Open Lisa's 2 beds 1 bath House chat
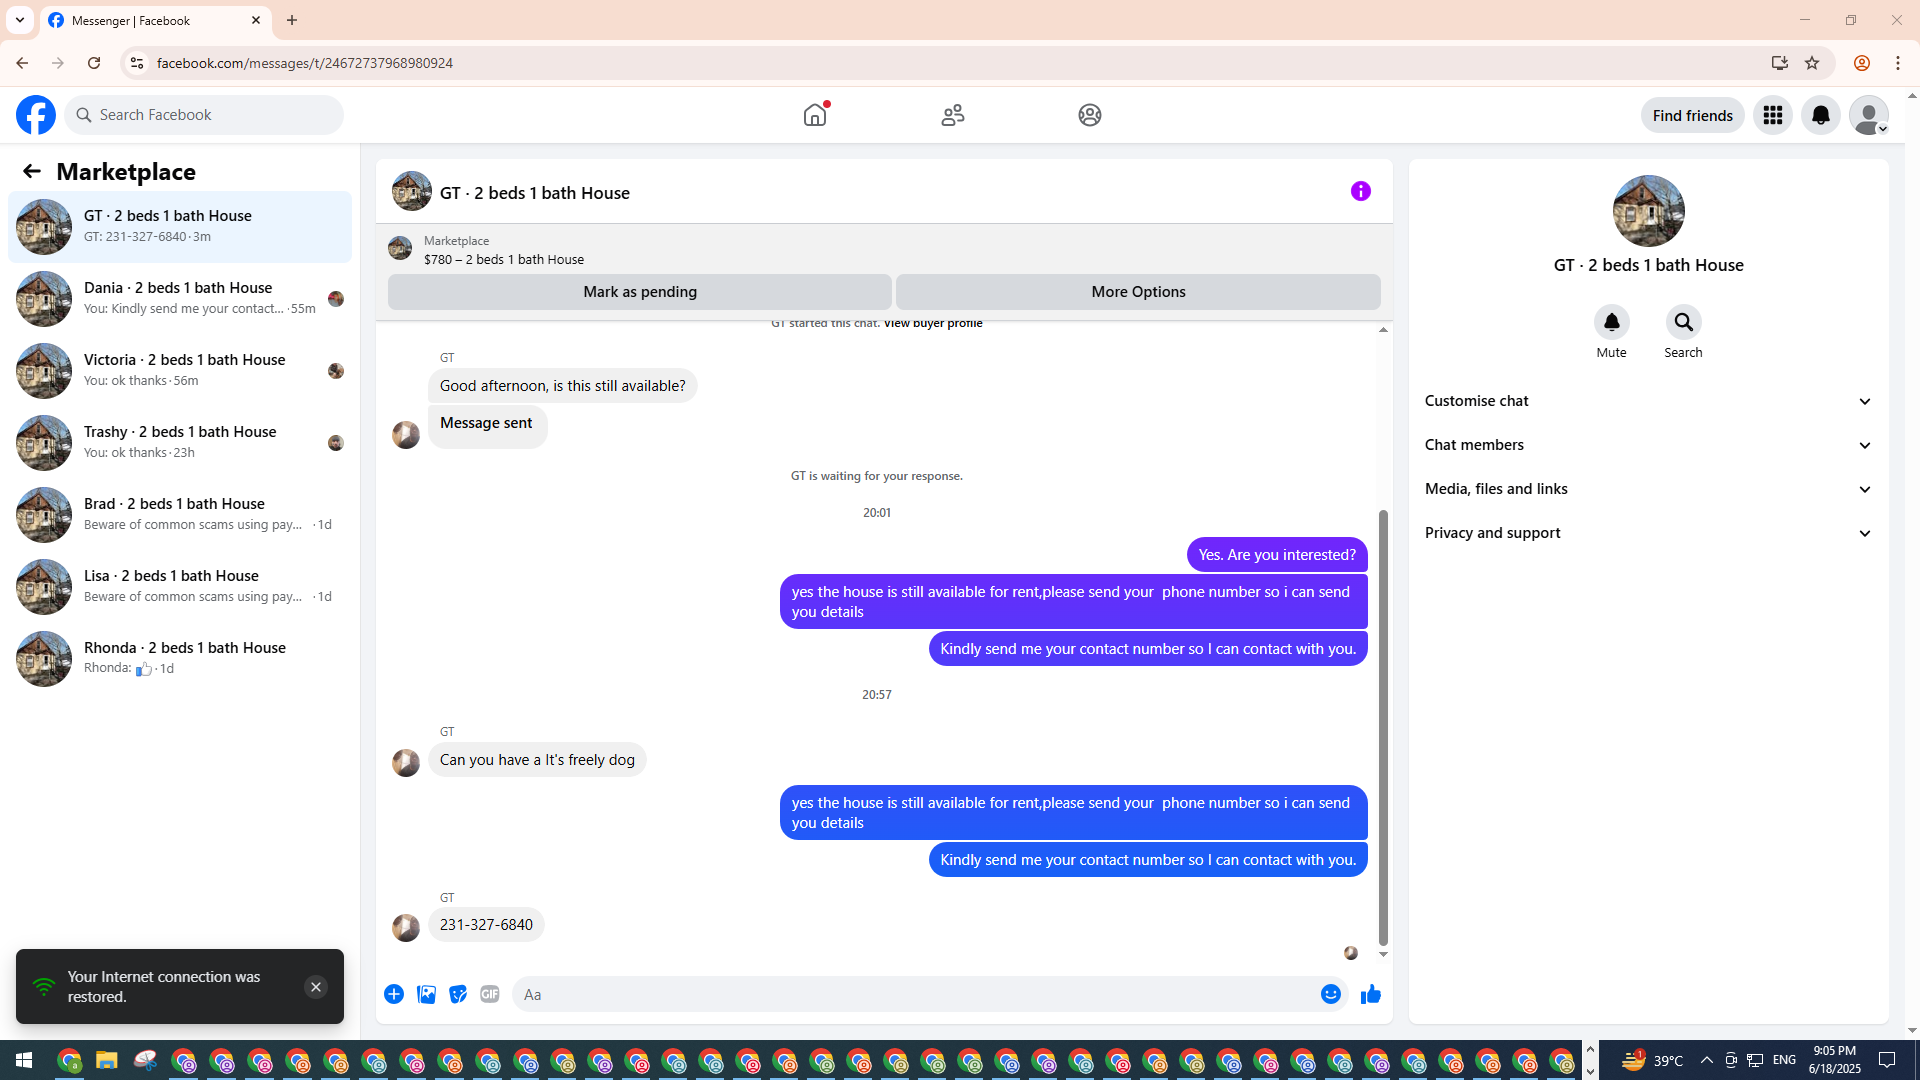The image size is (1920, 1080). (180, 587)
